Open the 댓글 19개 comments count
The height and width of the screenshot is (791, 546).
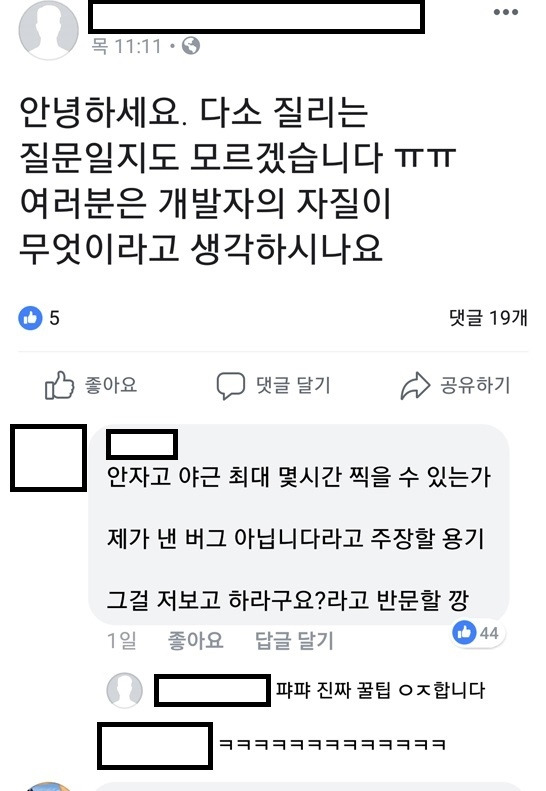[x=488, y=318]
